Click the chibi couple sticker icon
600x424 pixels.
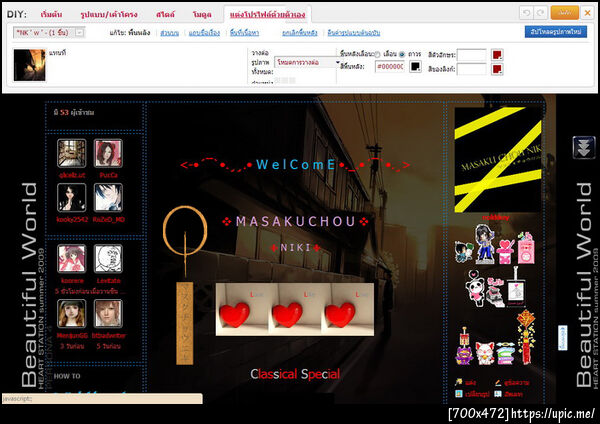click(x=464, y=252)
